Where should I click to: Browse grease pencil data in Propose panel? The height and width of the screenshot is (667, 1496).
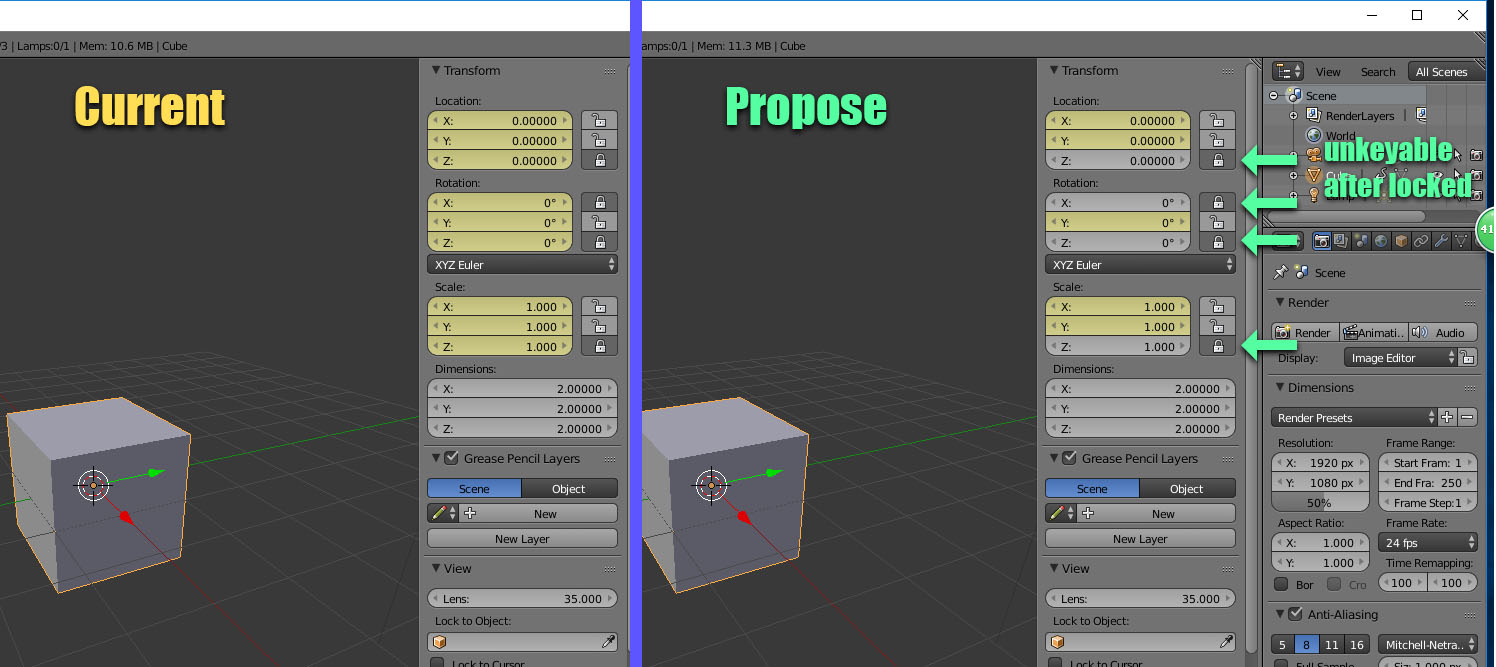(x=1060, y=513)
